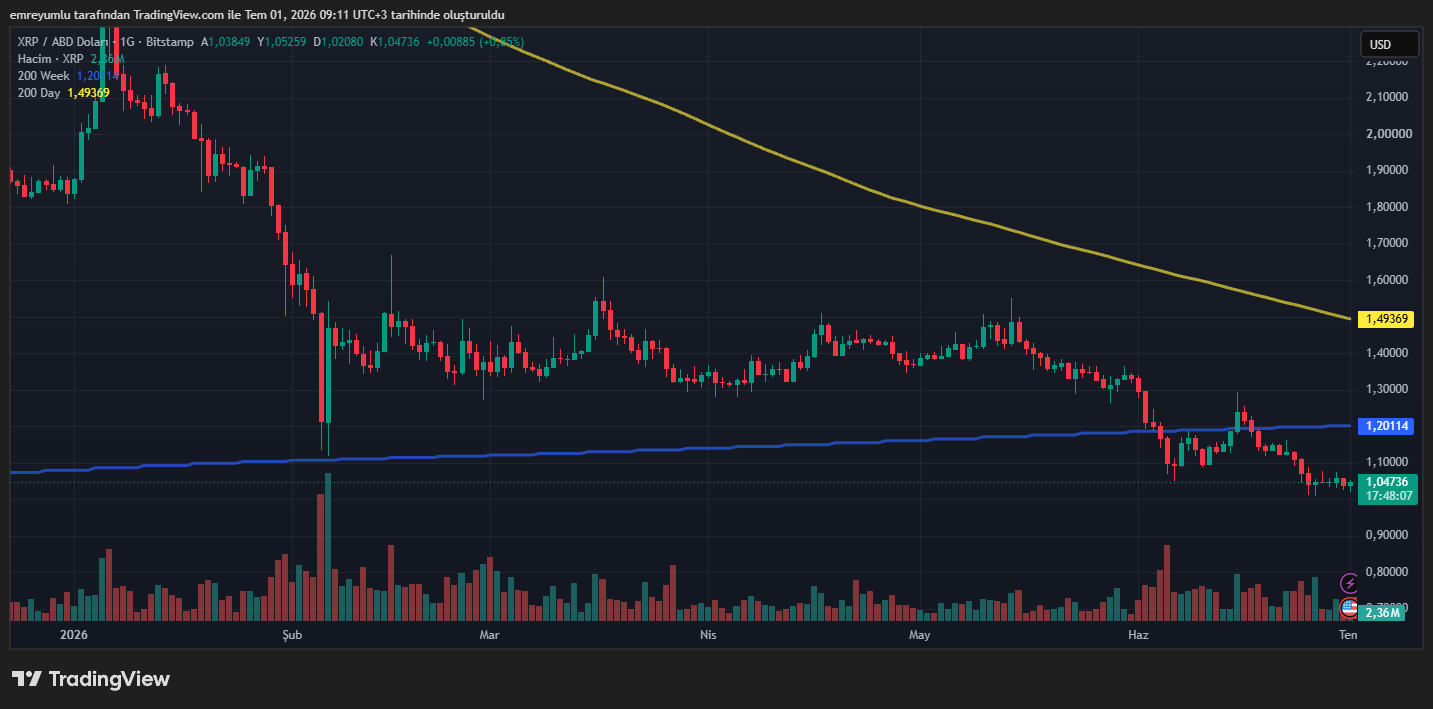The image size is (1433, 709).
Task: Select the 200 Day indicator legend
Action: click(x=39, y=93)
